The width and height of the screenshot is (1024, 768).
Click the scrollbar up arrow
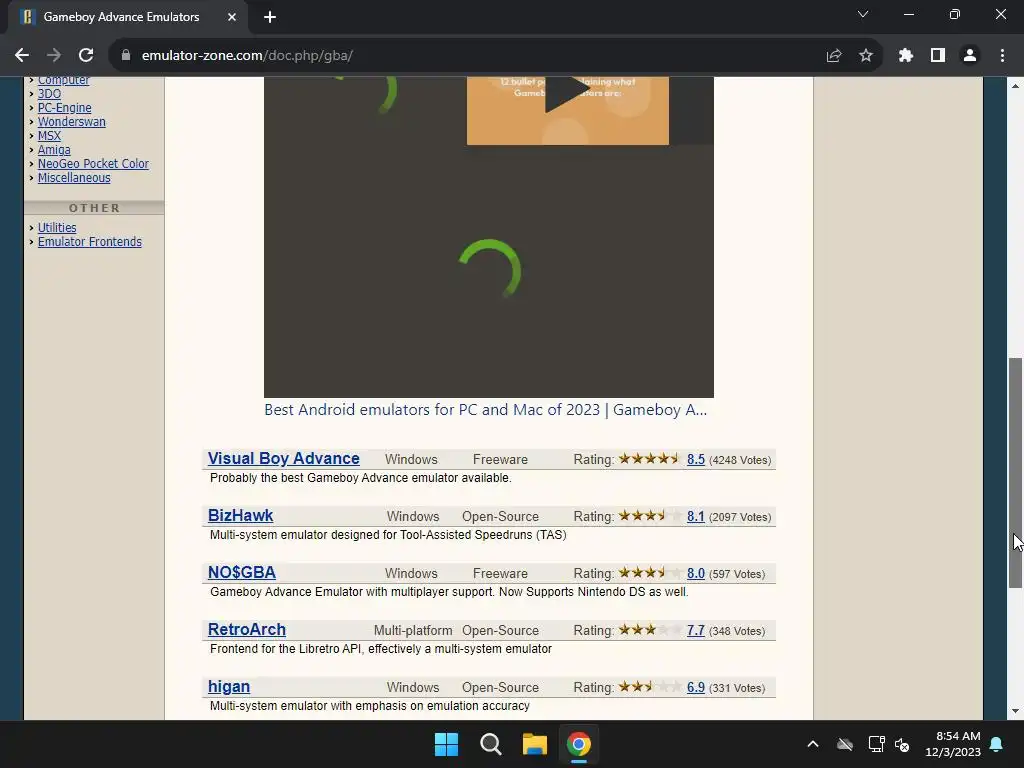point(1015,86)
